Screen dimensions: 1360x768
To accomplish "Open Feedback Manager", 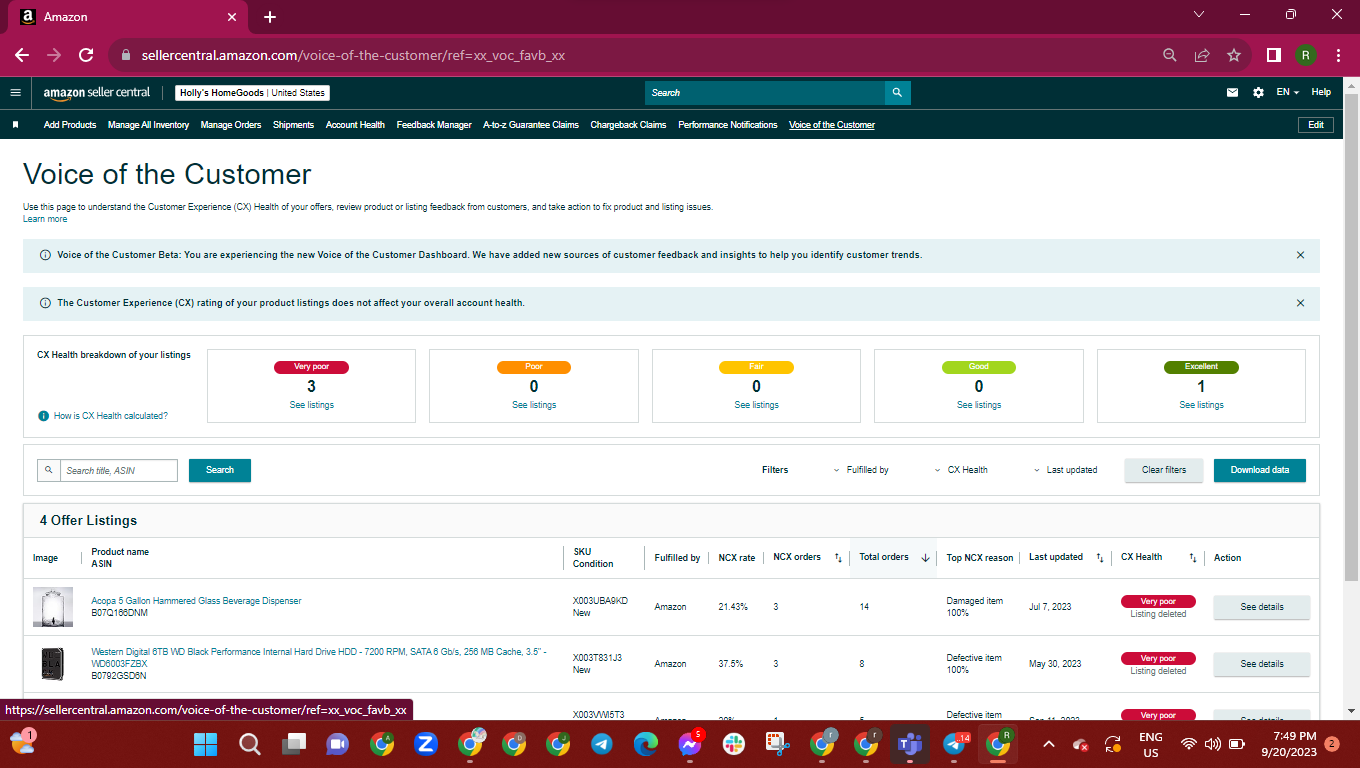I will tap(434, 125).
